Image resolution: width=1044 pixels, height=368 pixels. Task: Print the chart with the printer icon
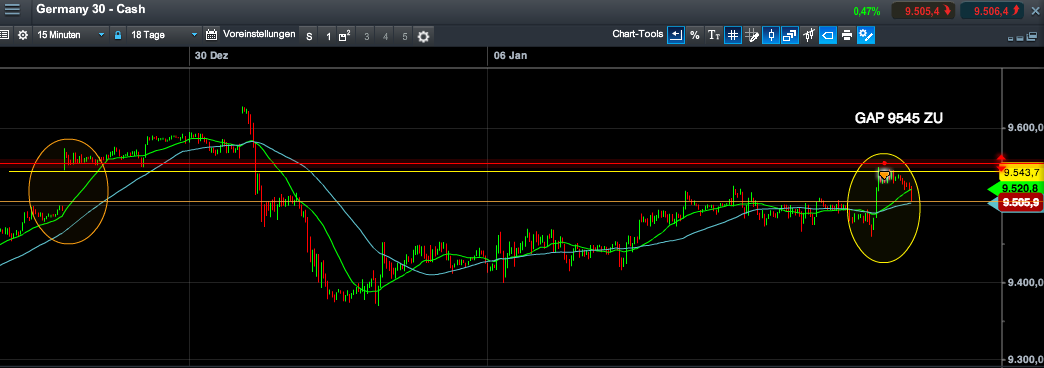coord(846,35)
